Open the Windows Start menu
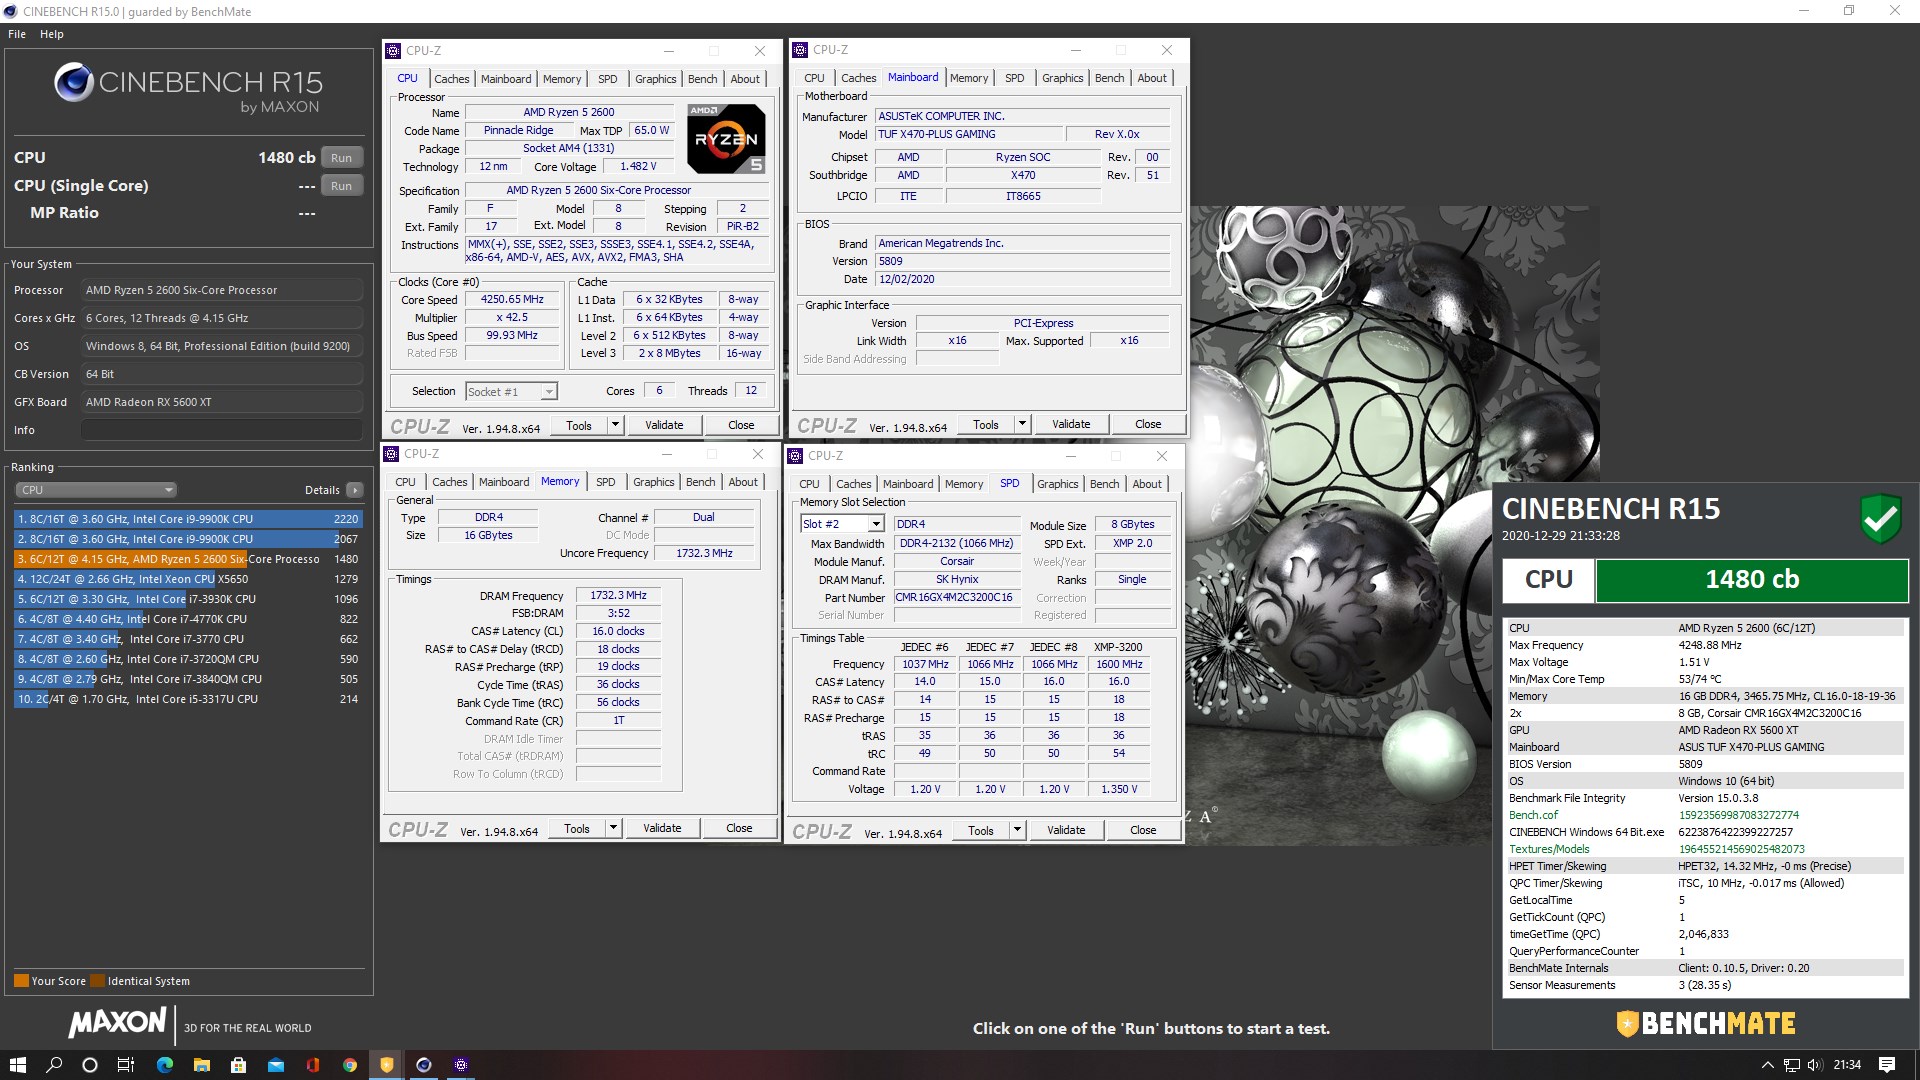The width and height of the screenshot is (1920, 1080). click(x=17, y=1065)
